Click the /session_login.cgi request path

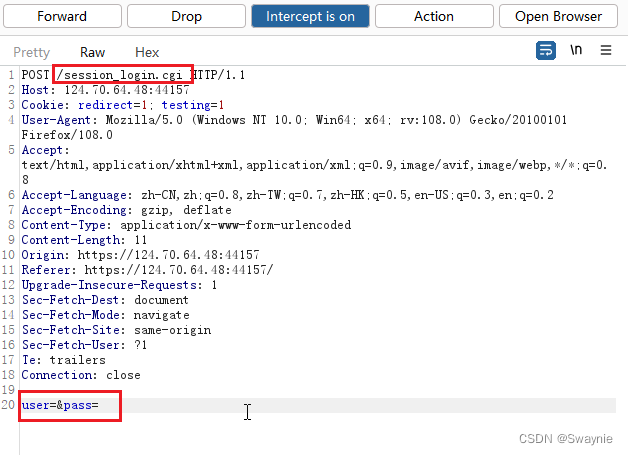(119, 75)
